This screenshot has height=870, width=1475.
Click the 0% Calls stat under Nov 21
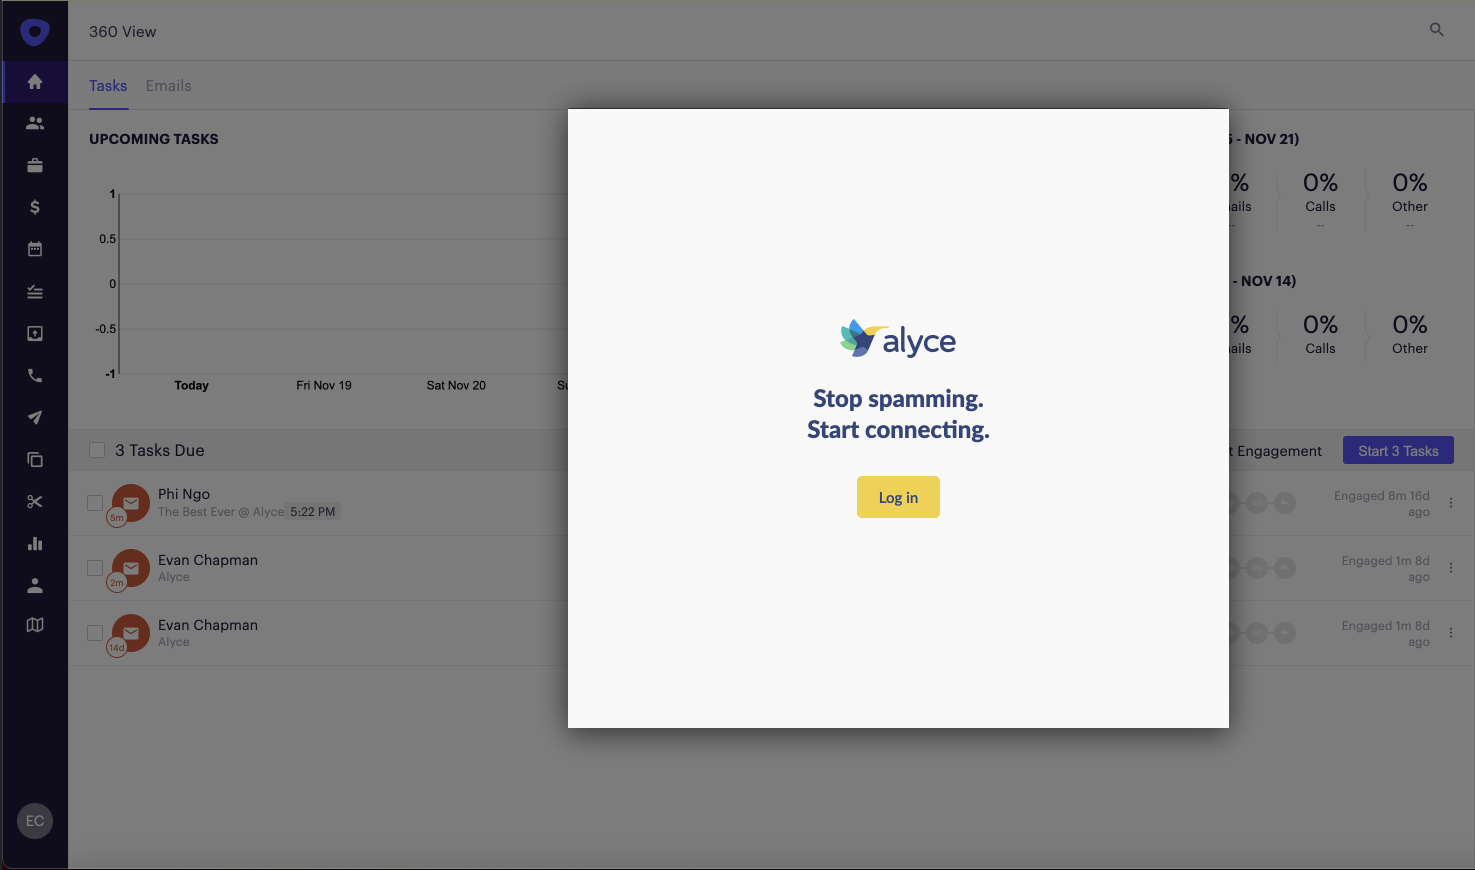(1320, 192)
